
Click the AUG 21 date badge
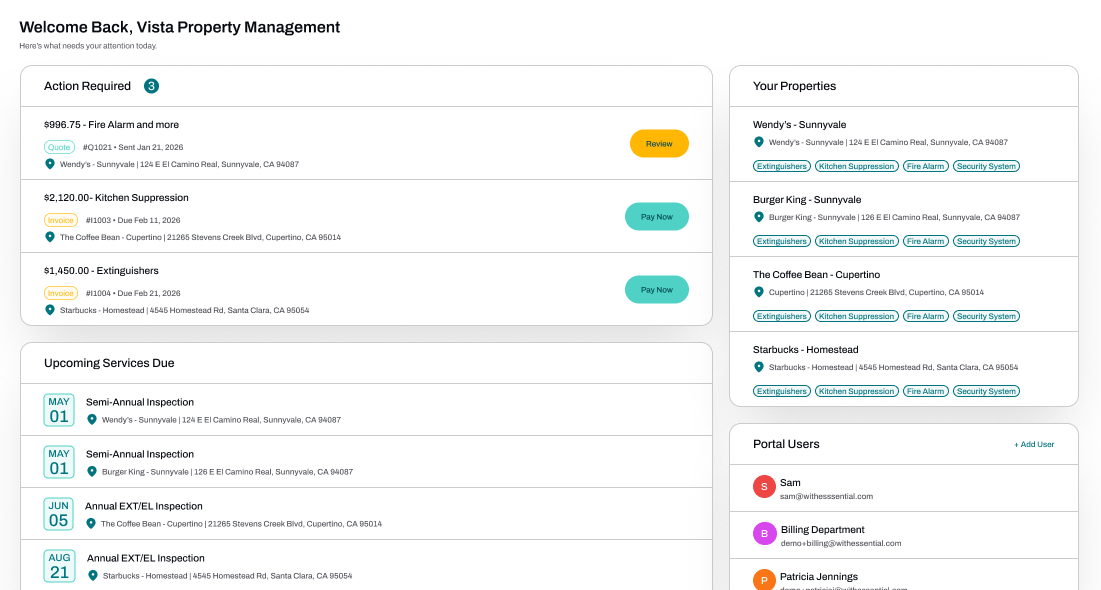(x=59, y=566)
